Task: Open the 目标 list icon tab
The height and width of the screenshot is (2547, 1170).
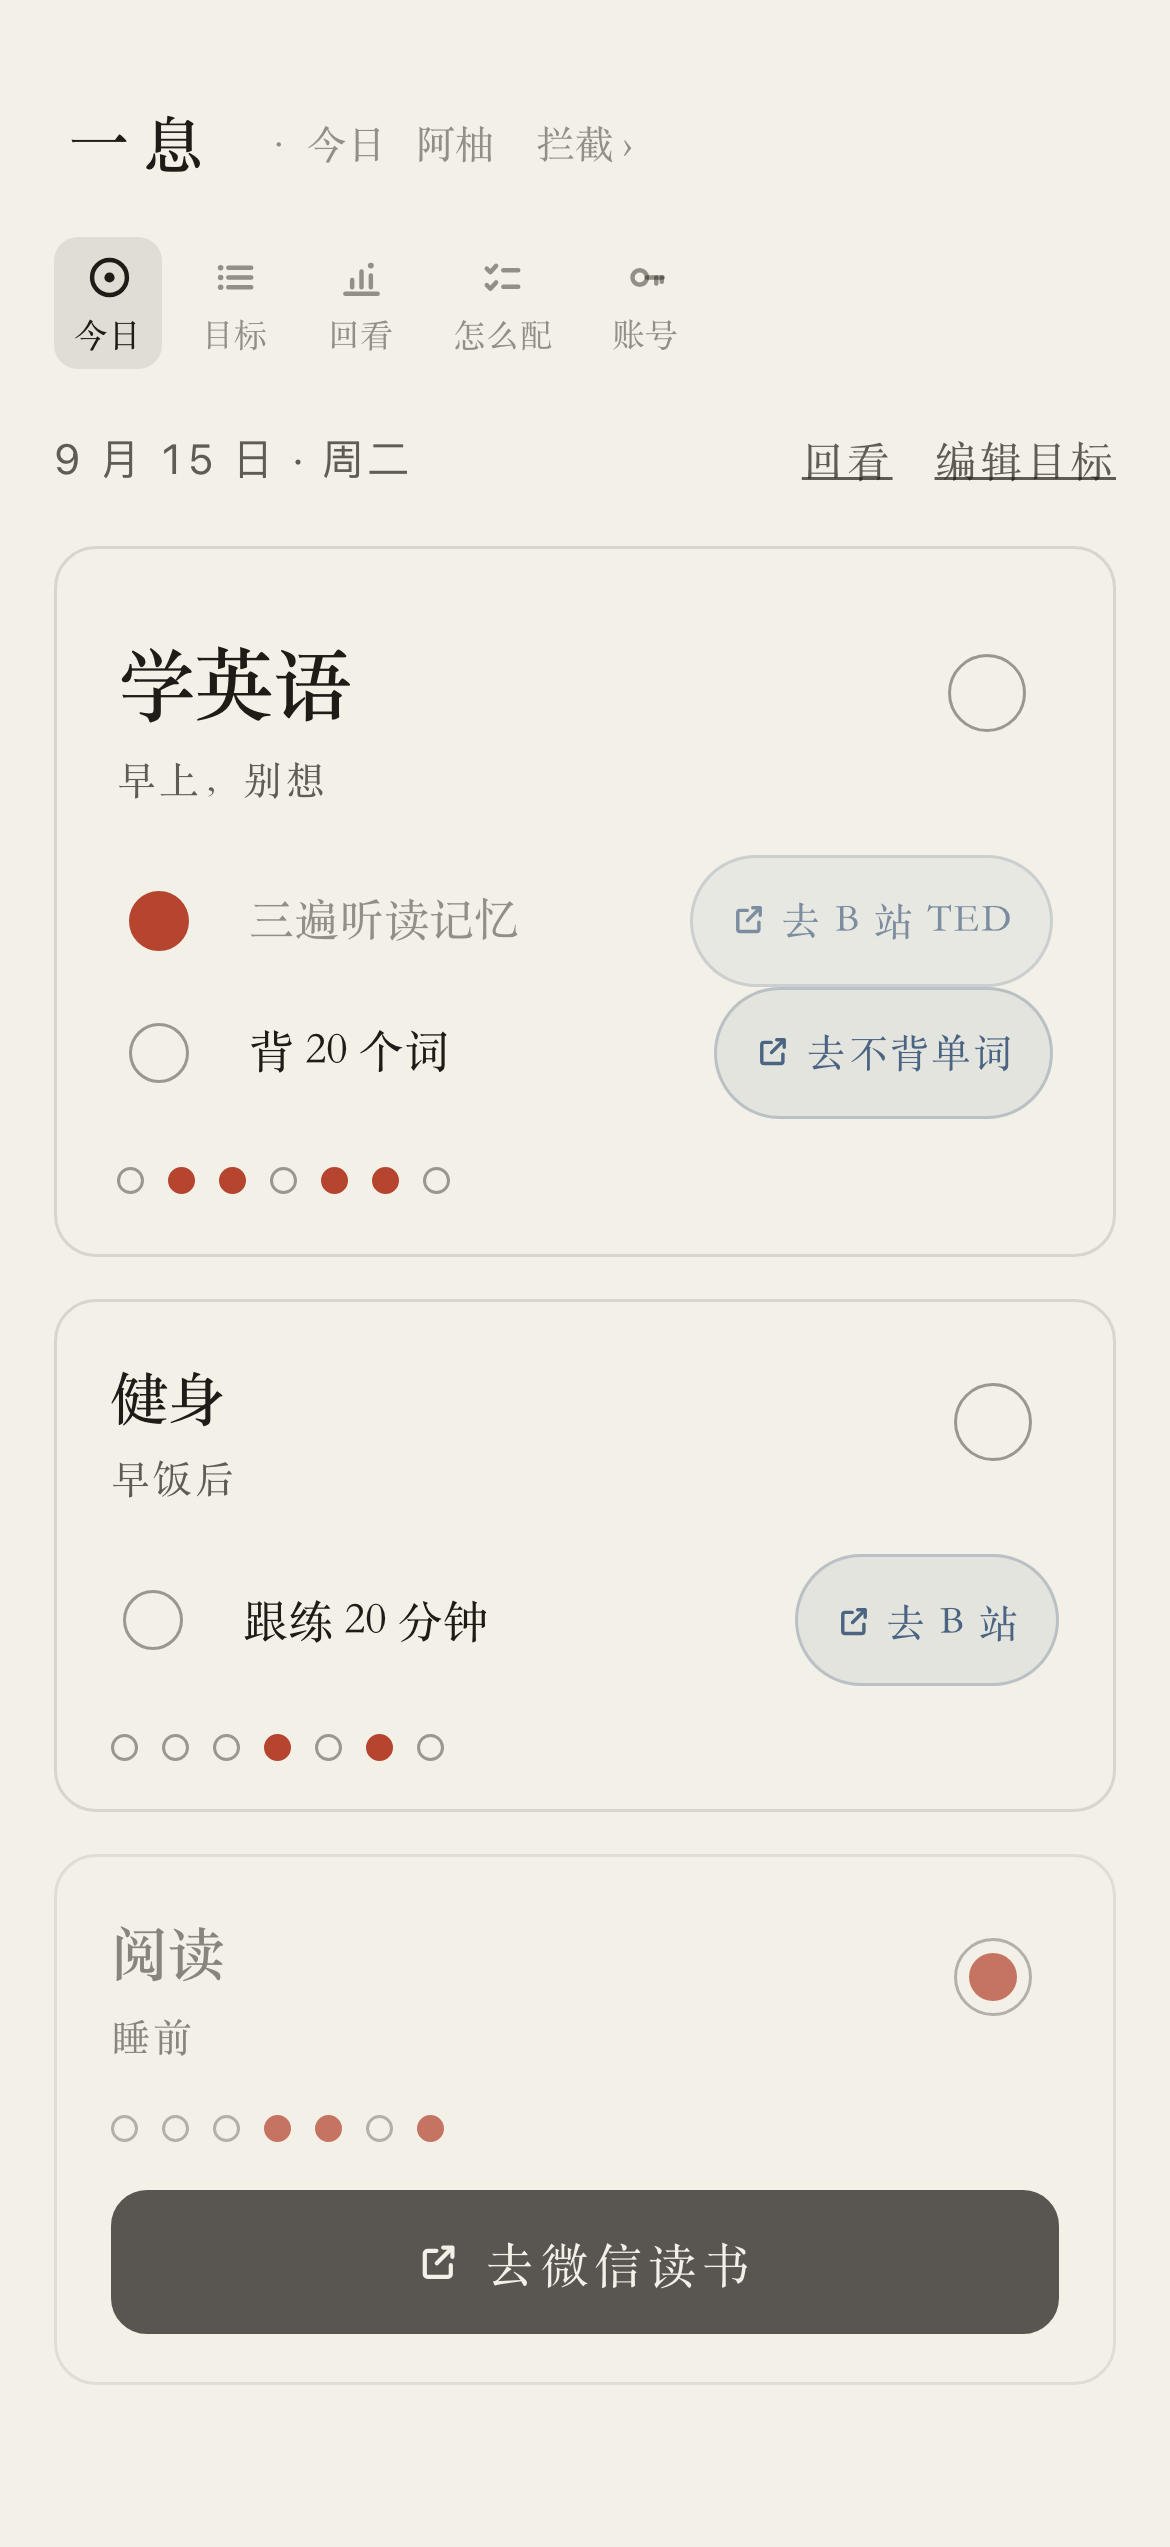Action: [235, 303]
